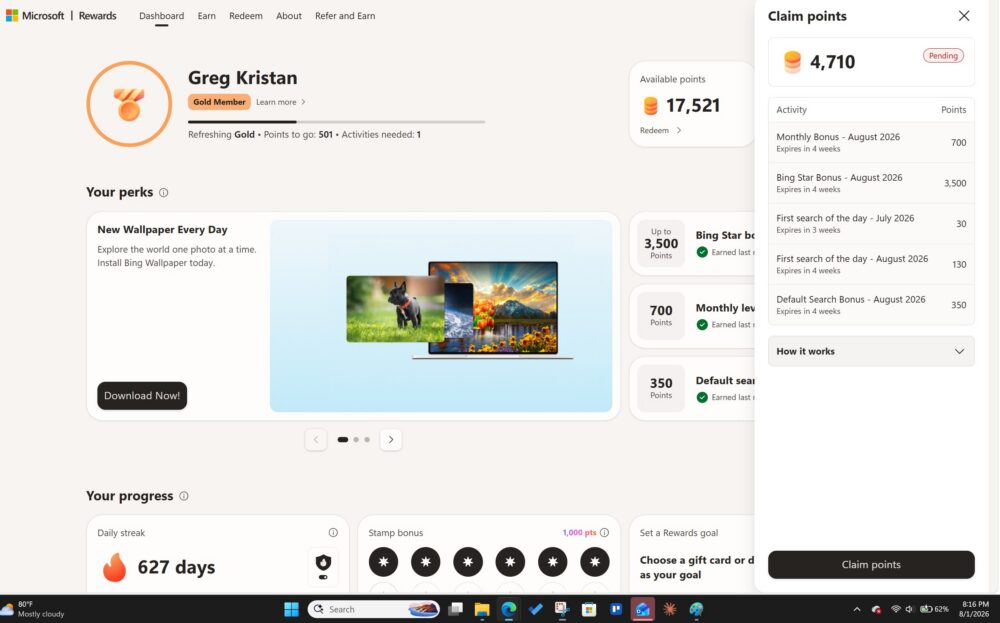1000x623 pixels.
Task: Show hidden system tray icons
Action: [857, 609]
